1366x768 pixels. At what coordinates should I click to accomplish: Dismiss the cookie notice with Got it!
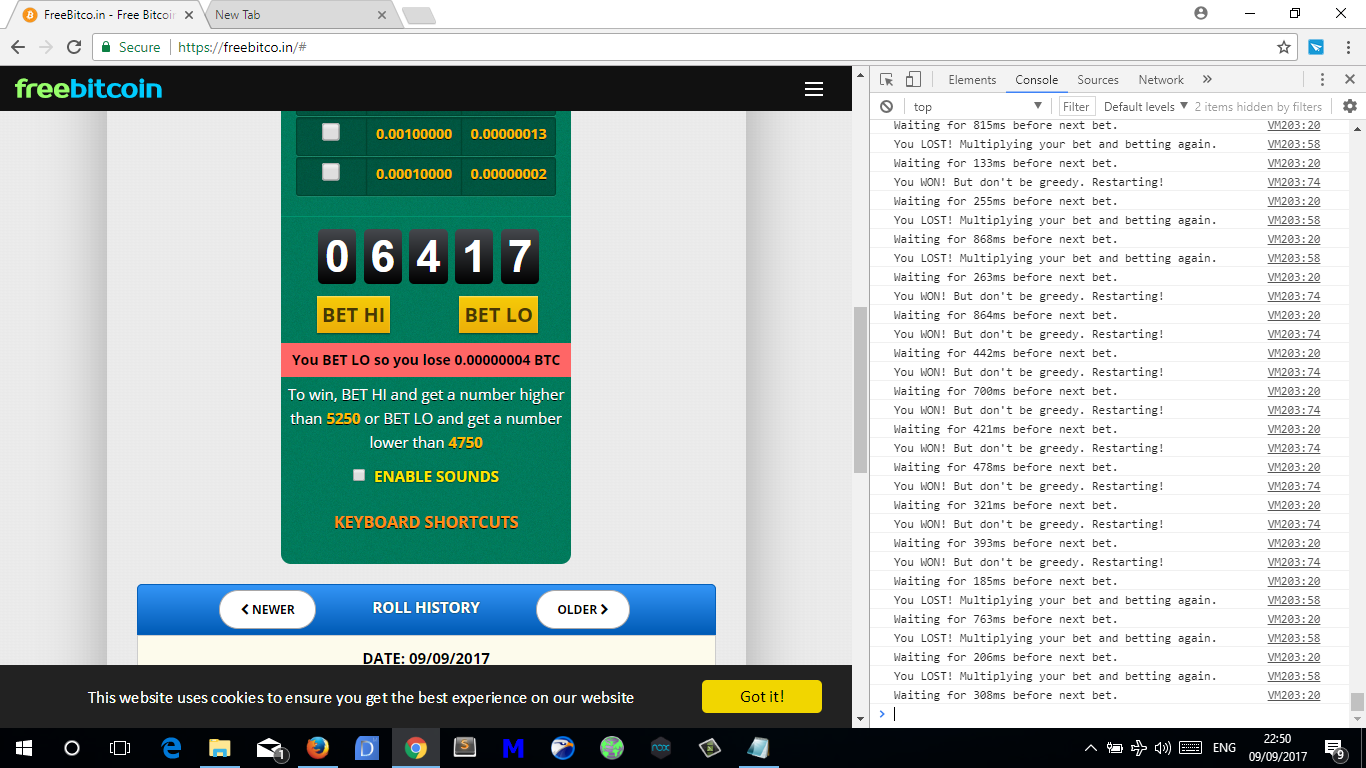click(x=761, y=696)
